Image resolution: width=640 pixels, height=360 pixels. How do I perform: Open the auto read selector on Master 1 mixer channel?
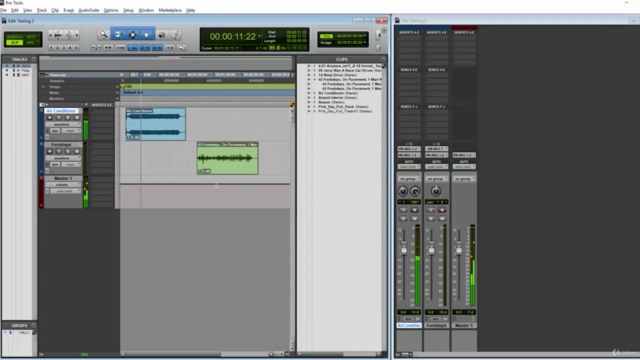464,167
